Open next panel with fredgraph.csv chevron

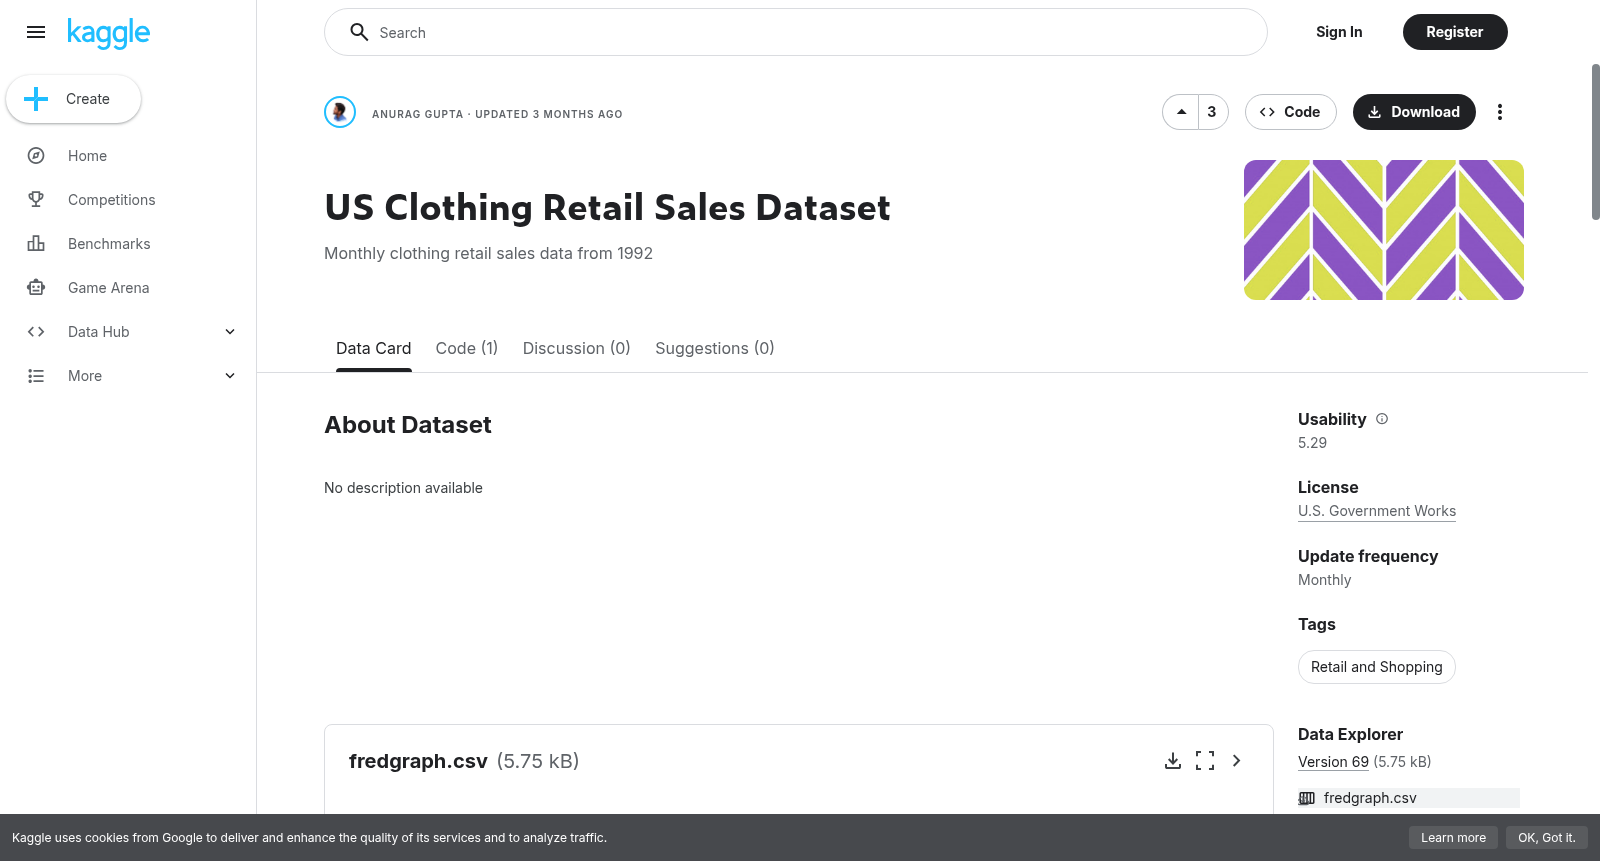coord(1237,761)
